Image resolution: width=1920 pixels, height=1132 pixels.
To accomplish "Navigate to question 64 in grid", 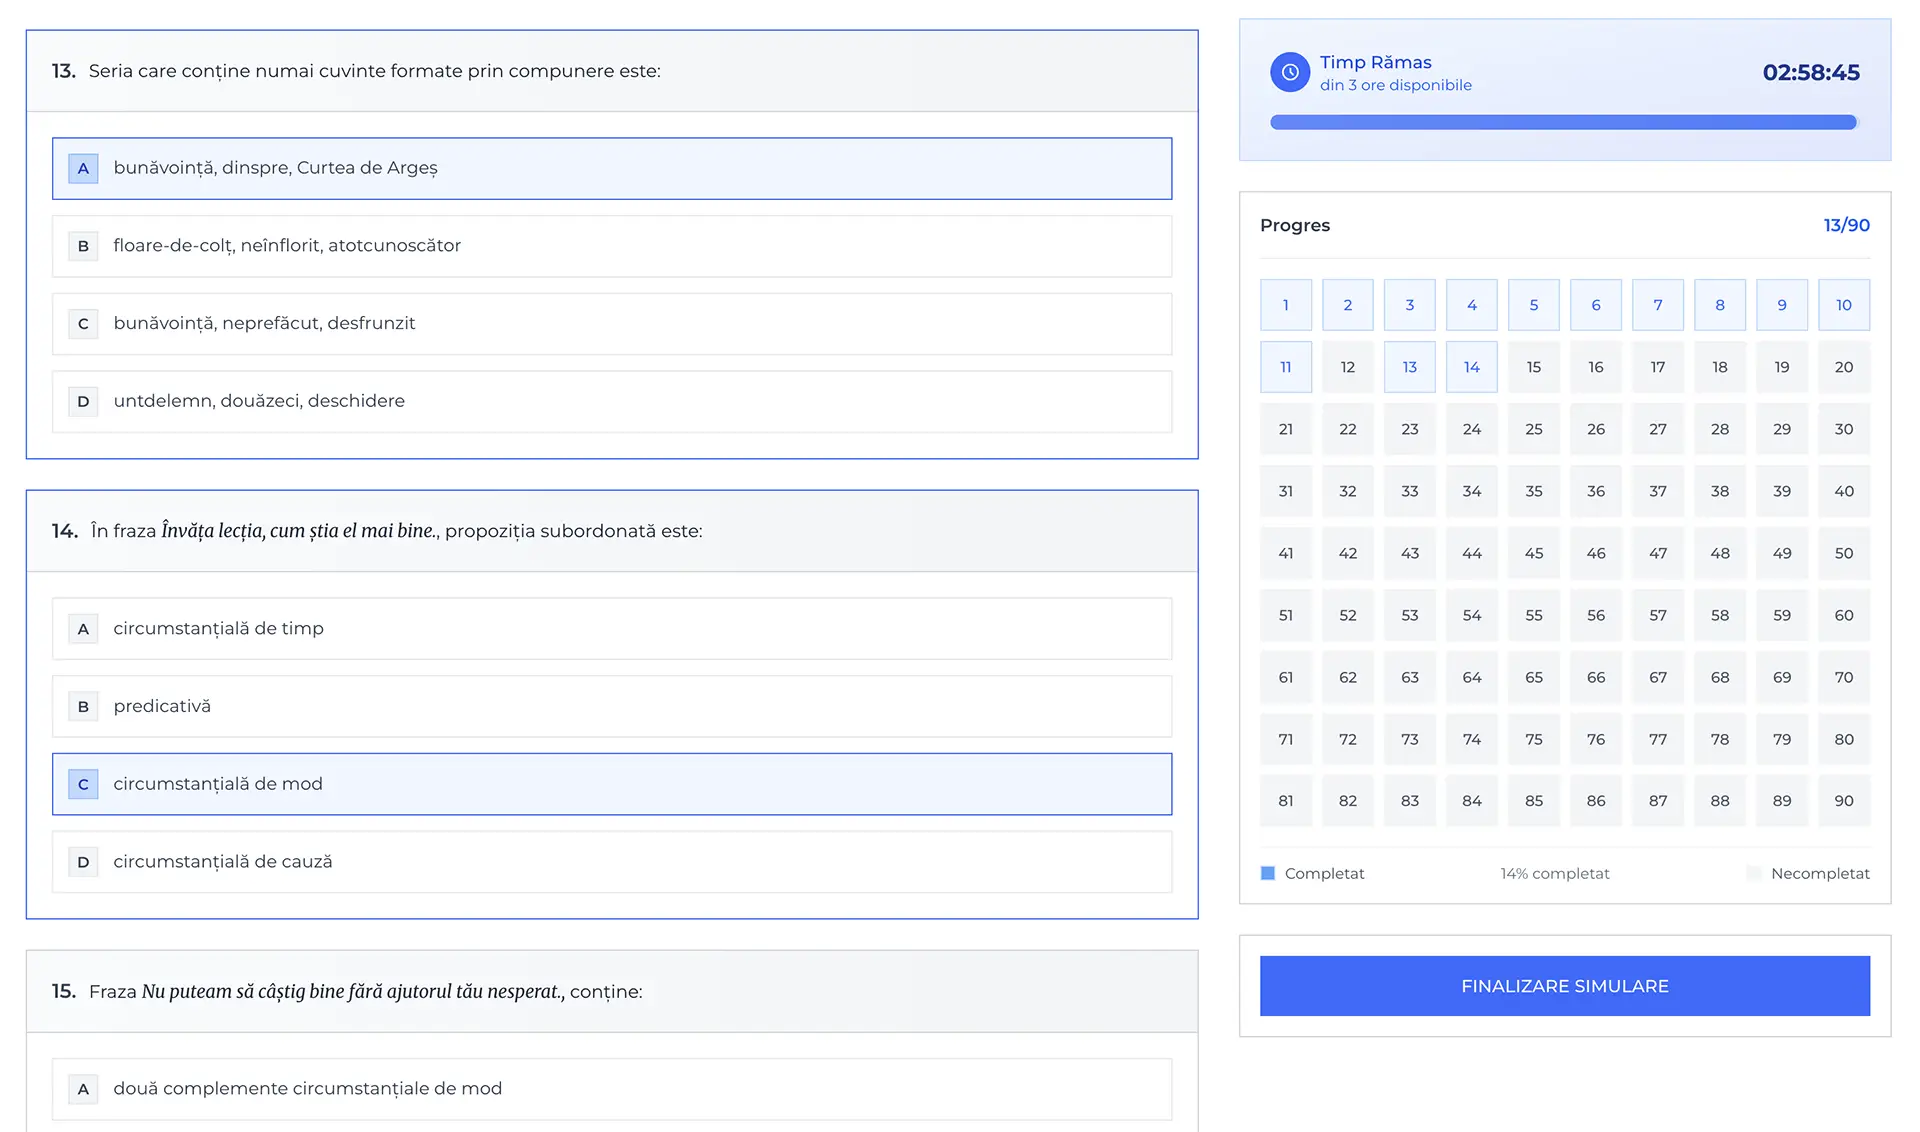I will tap(1472, 677).
